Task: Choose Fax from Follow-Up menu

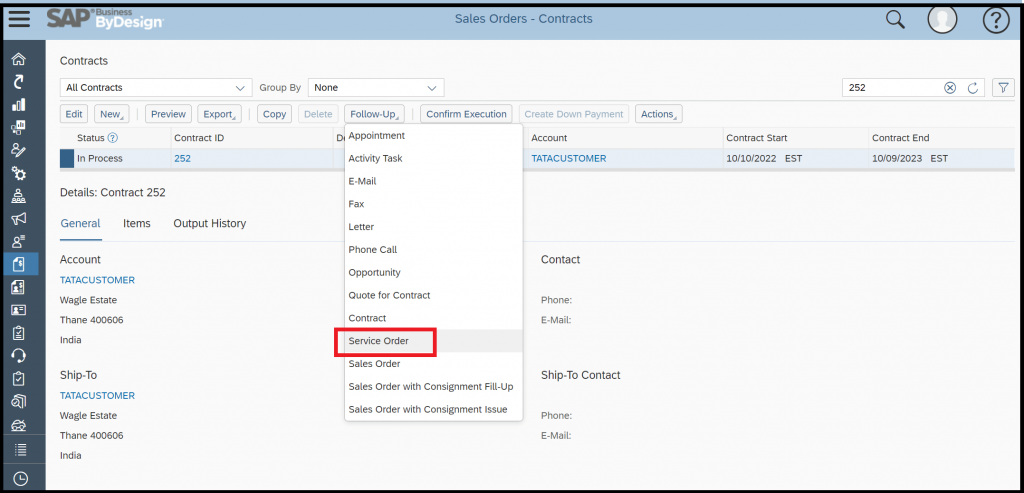Action: [x=357, y=204]
